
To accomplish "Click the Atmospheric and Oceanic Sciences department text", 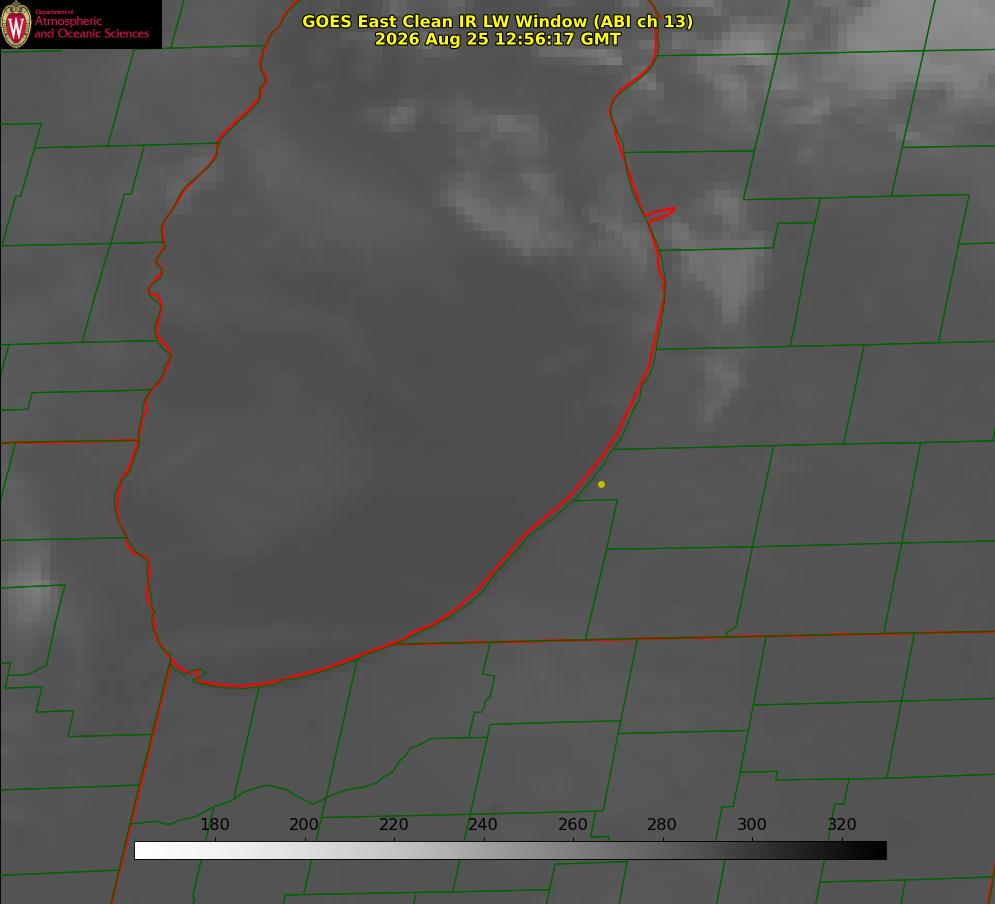I will (x=91, y=25).
